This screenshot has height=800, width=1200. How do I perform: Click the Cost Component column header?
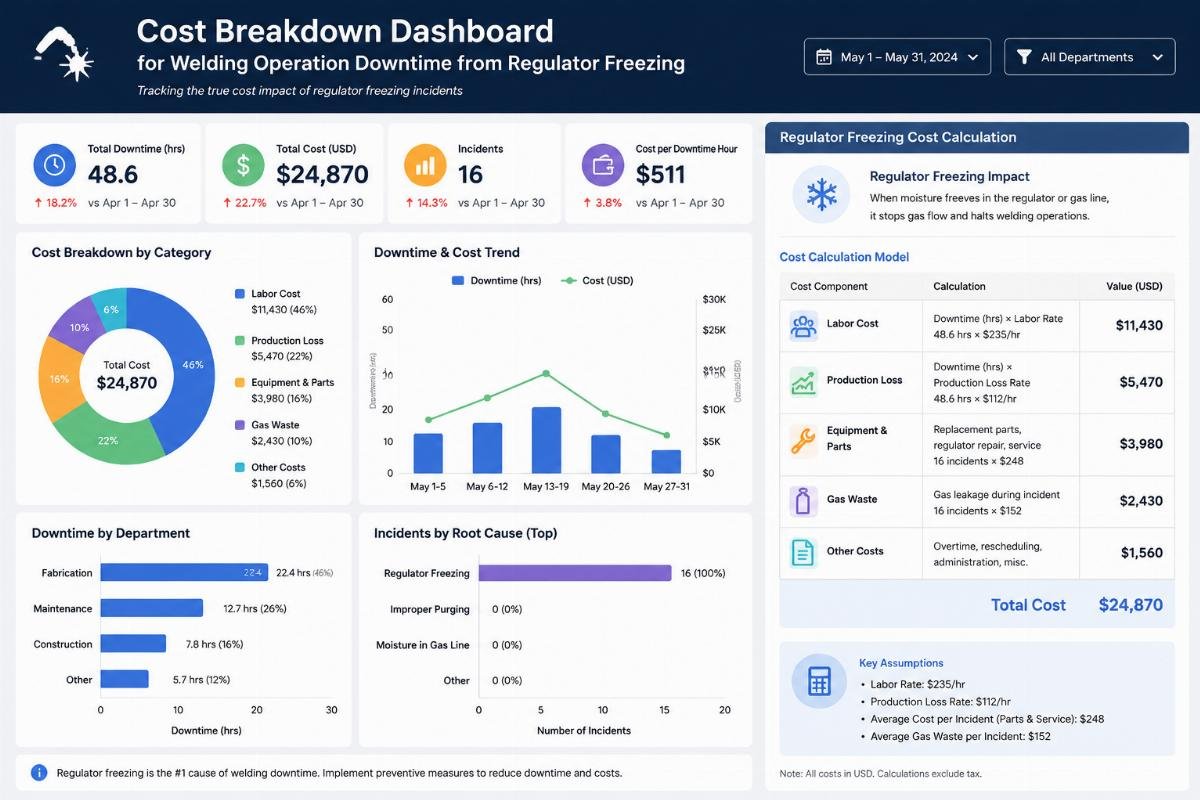(x=829, y=286)
